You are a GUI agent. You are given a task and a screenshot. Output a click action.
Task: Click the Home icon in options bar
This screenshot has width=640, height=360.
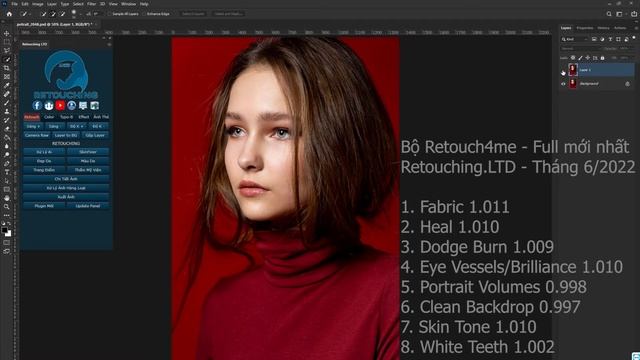9,14
